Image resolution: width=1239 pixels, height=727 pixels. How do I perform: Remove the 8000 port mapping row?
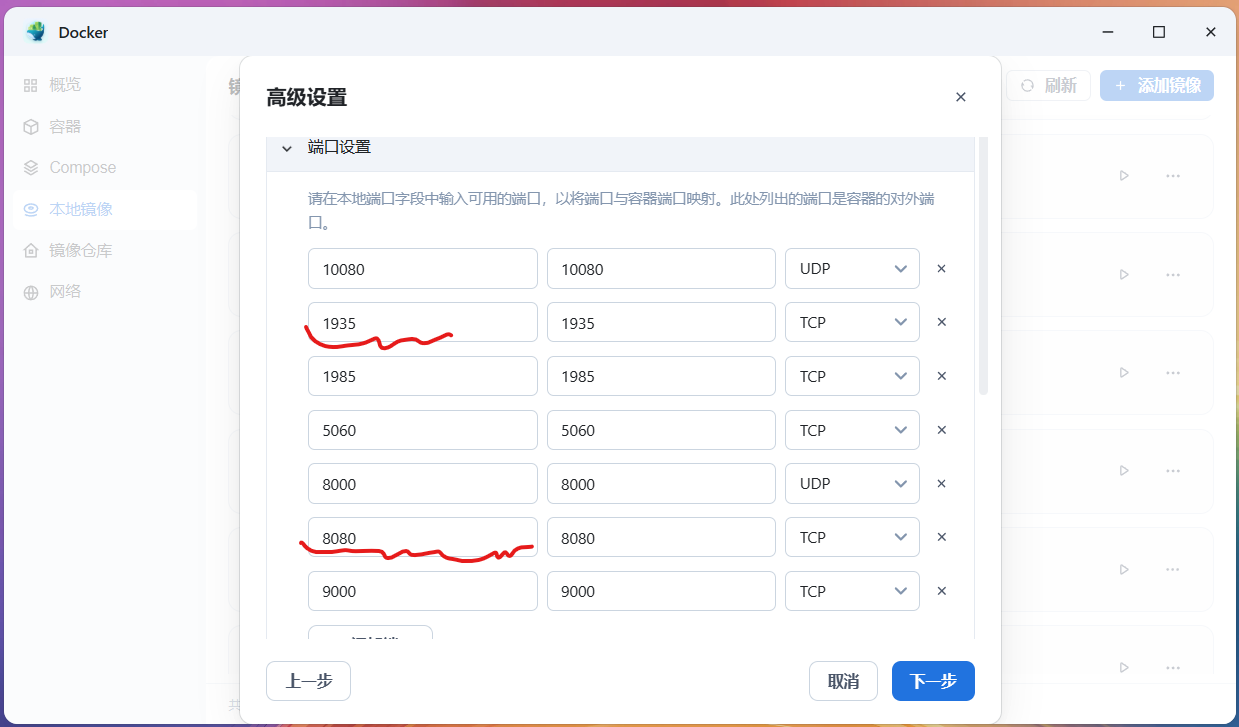click(x=941, y=483)
